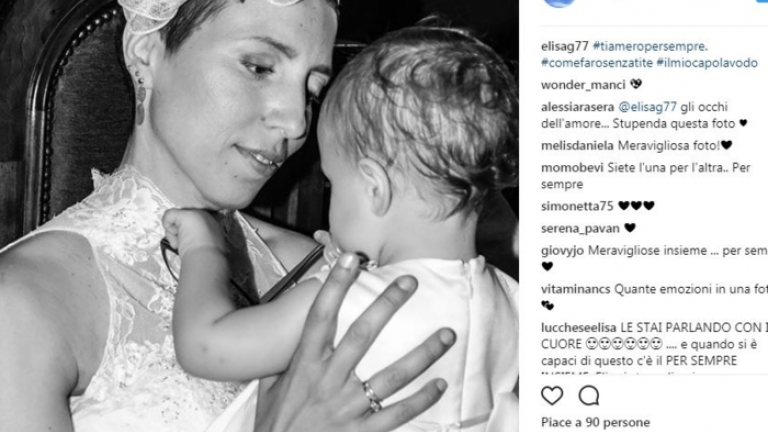Viewport: 768px width, 432px height.
Task: Visit the alessiarasera profile
Action: coord(577,107)
